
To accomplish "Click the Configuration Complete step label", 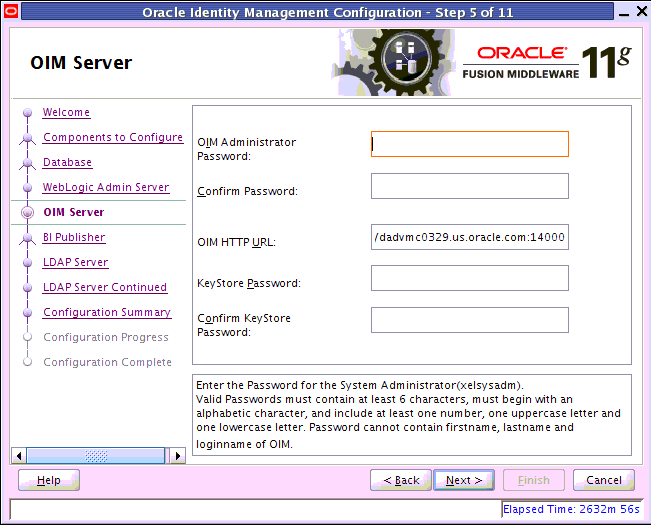I will point(108,362).
